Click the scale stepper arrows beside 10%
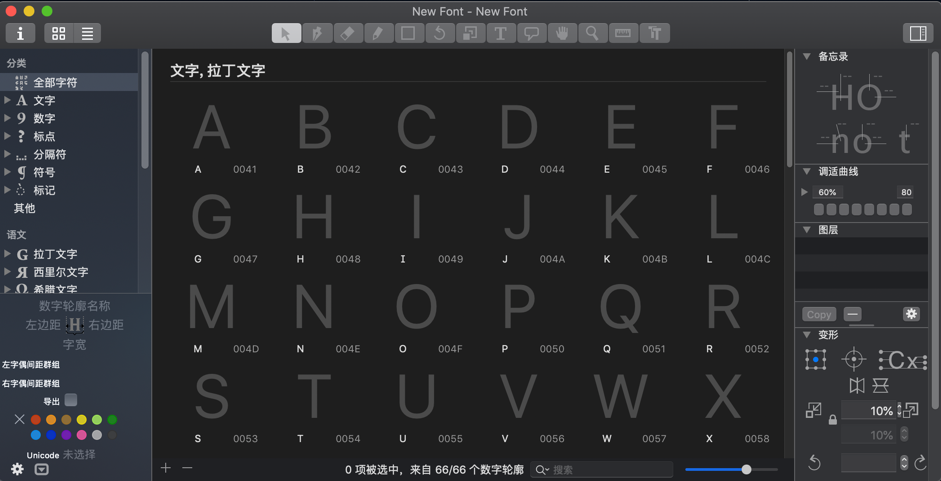 point(899,410)
